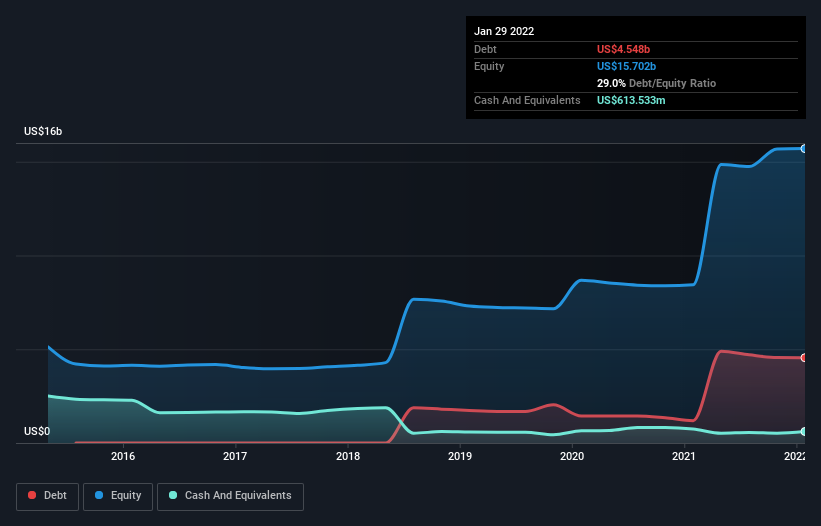The width and height of the screenshot is (821, 526).
Task: Click the Jan 29 2022 tooltip date
Action: pyautogui.click(x=504, y=31)
